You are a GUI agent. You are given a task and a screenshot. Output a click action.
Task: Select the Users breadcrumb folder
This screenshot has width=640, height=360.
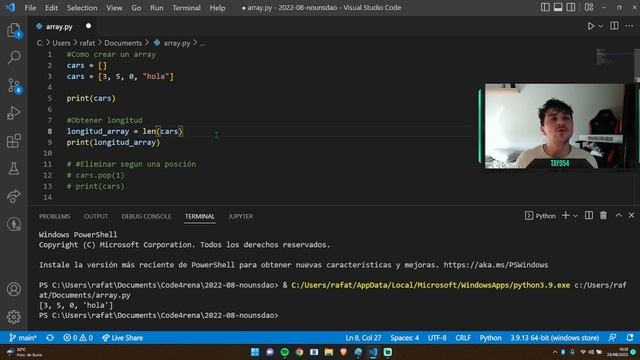coord(61,43)
